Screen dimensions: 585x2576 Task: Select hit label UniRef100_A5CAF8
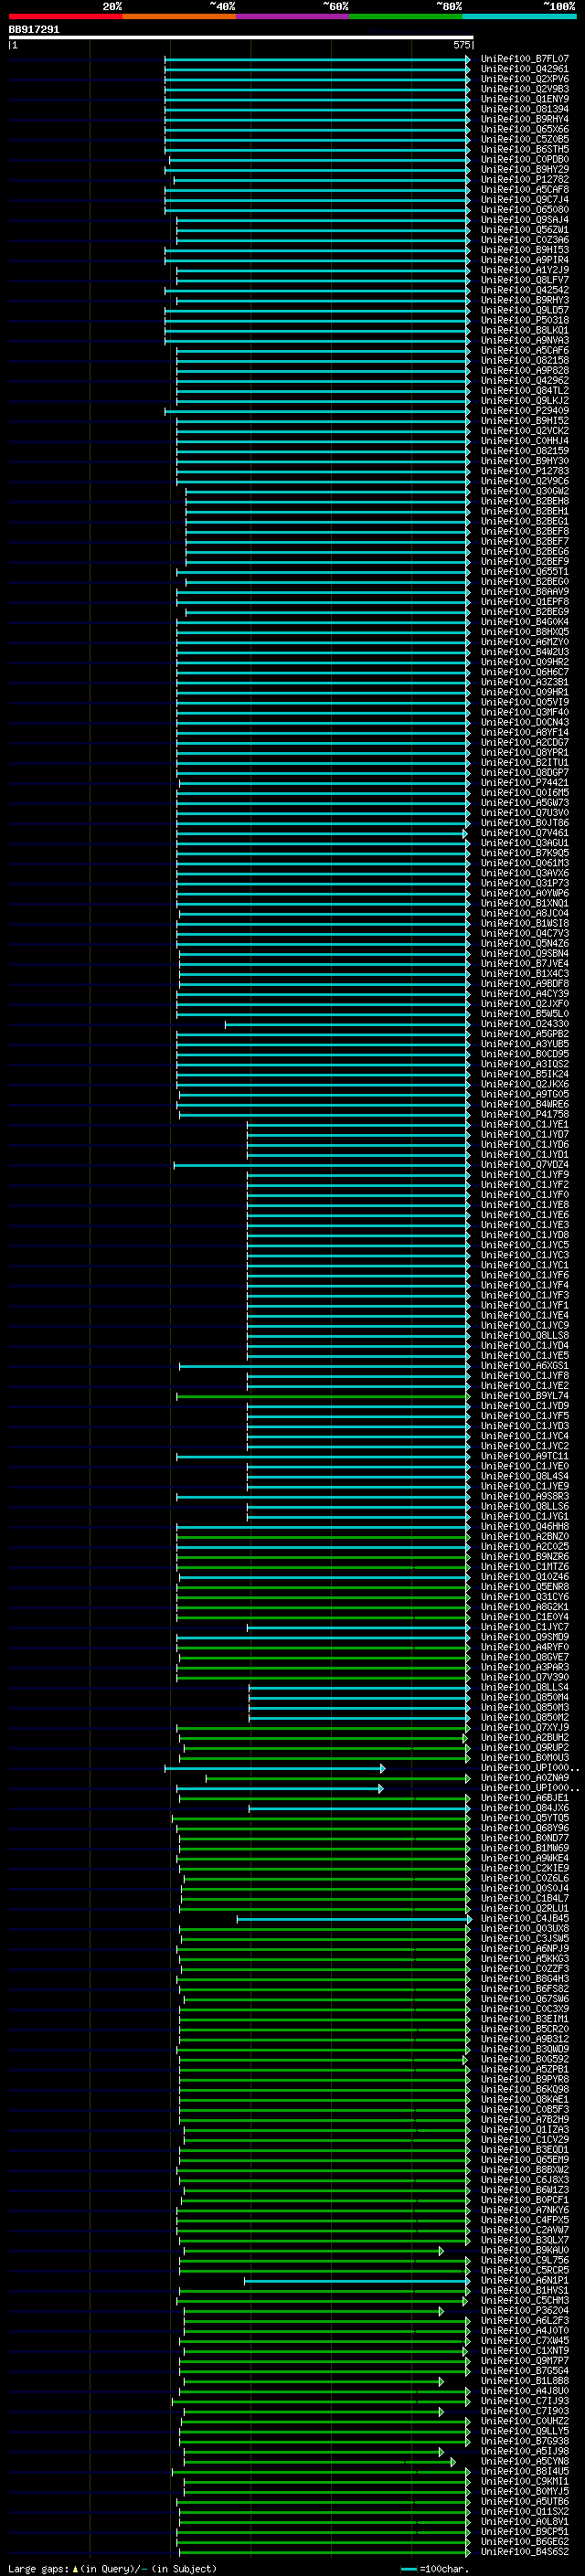(525, 190)
